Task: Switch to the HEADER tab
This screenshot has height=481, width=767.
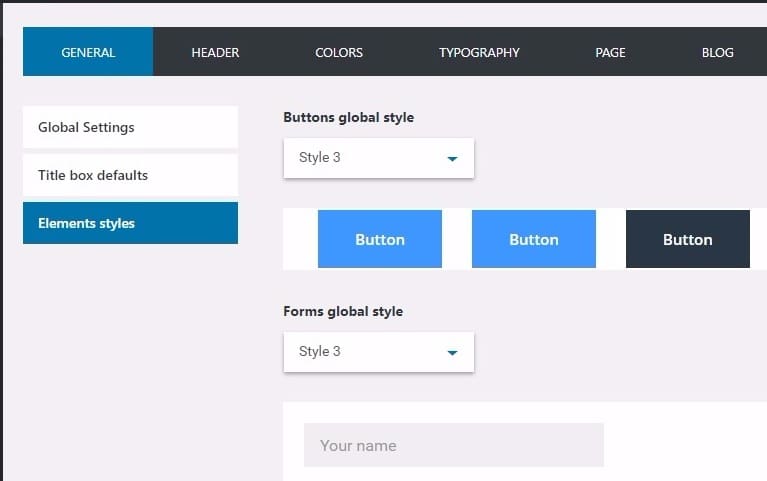Action: pos(215,52)
